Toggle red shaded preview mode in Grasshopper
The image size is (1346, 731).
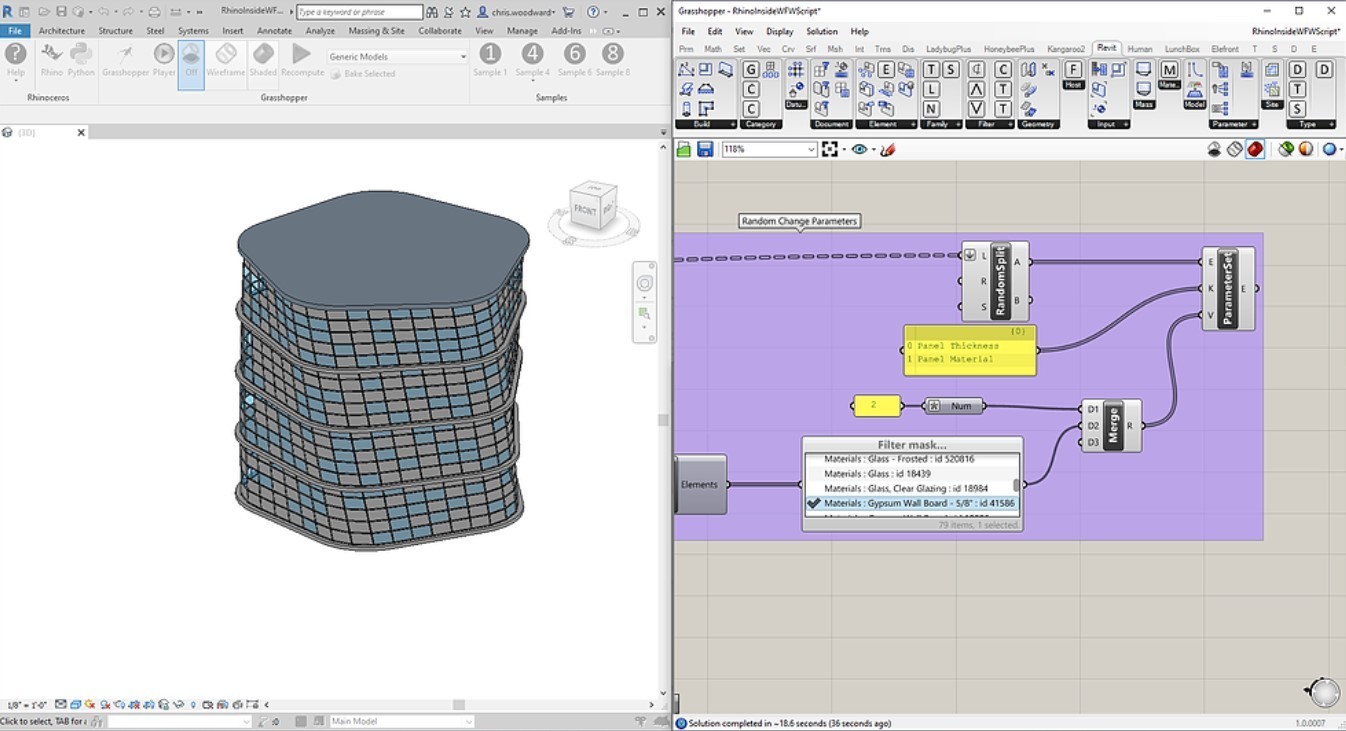[1255, 149]
